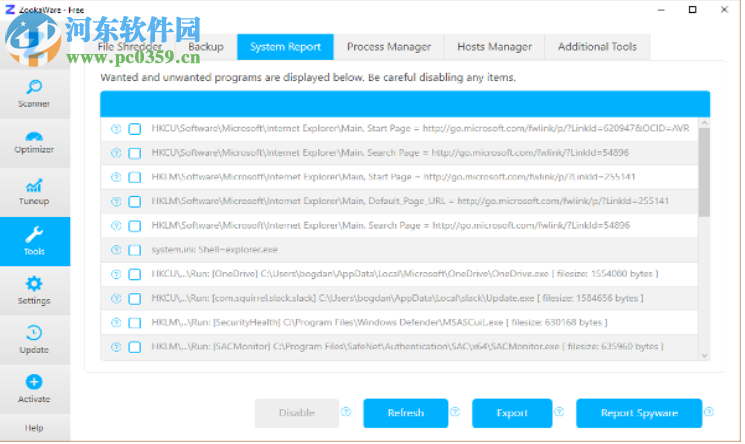Click the Export button
Image resolution: width=745 pixels, height=444 pixels.
(x=512, y=413)
